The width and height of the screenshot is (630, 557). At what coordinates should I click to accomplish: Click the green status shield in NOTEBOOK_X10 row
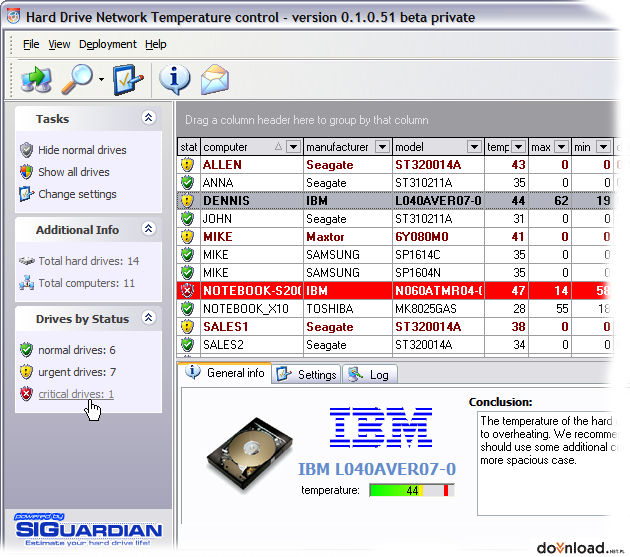(188, 309)
